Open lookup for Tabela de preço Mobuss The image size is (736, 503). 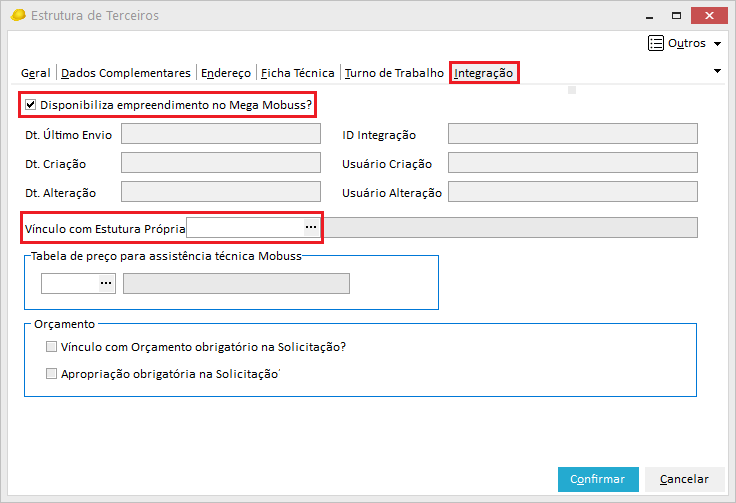(x=106, y=283)
